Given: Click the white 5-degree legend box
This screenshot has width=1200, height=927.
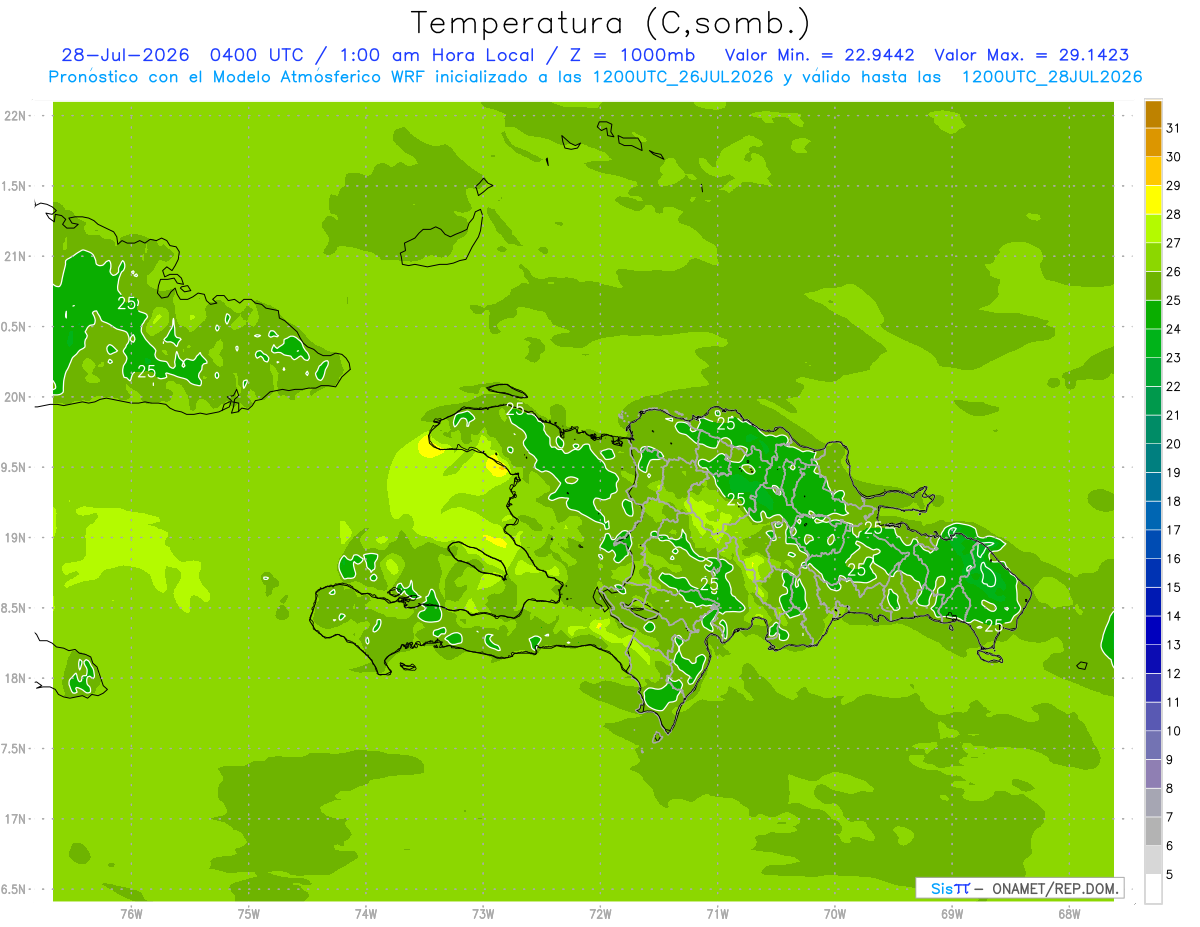Looking at the screenshot, I should click(x=1153, y=889).
